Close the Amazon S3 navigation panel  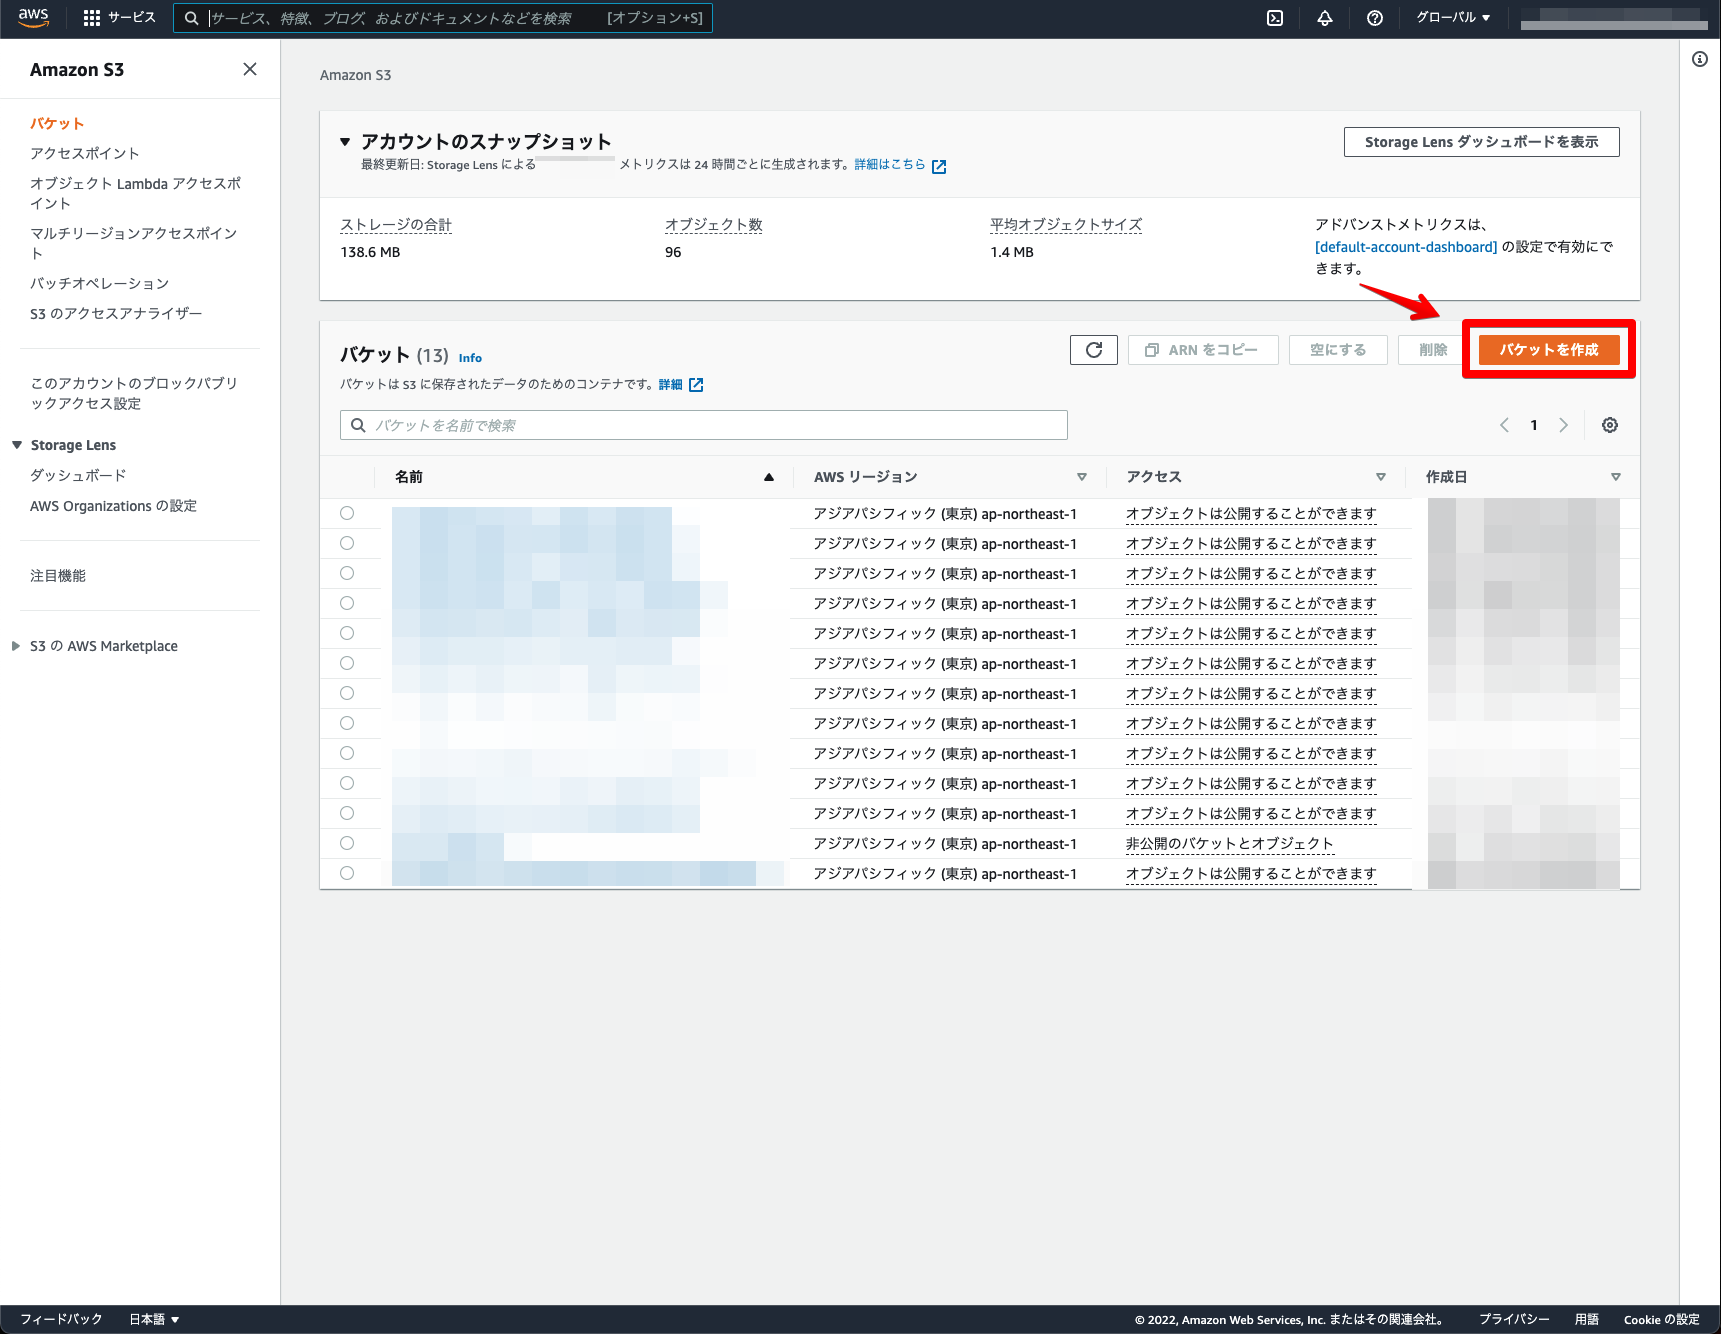(x=250, y=69)
